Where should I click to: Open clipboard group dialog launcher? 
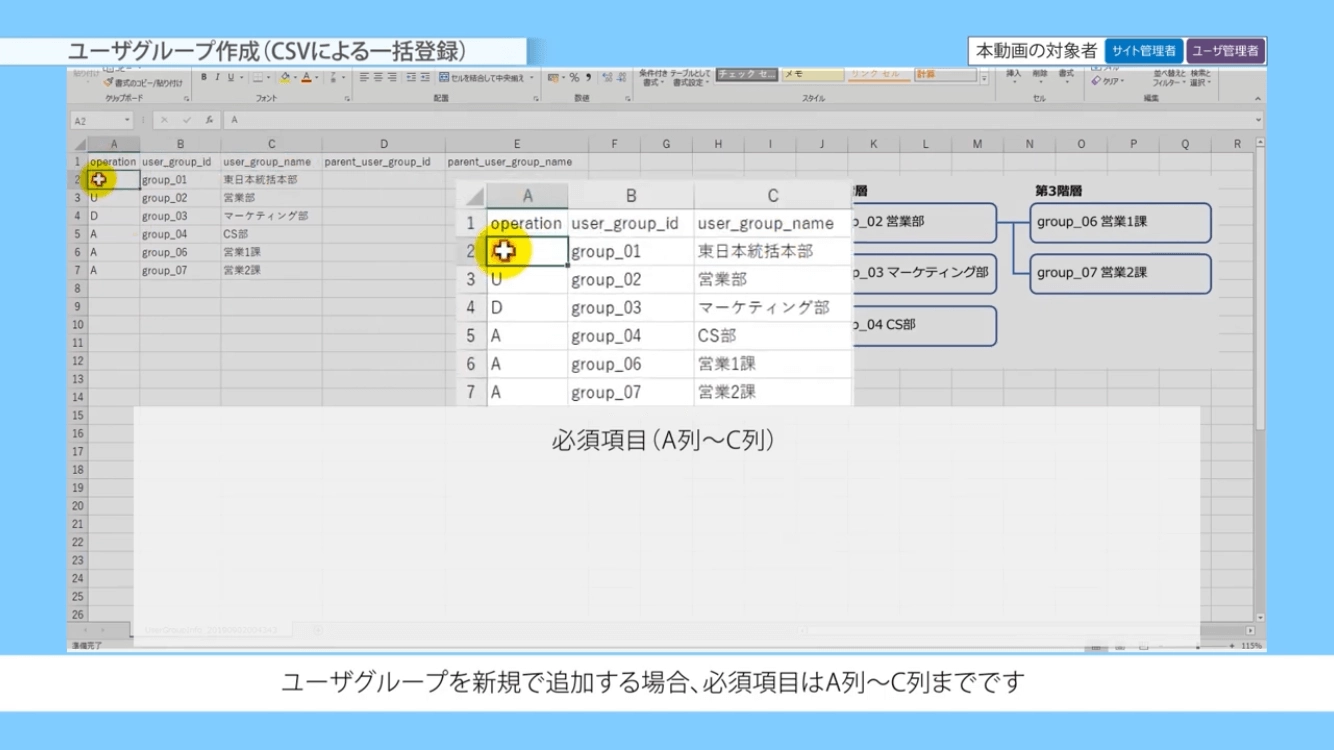[x=187, y=99]
